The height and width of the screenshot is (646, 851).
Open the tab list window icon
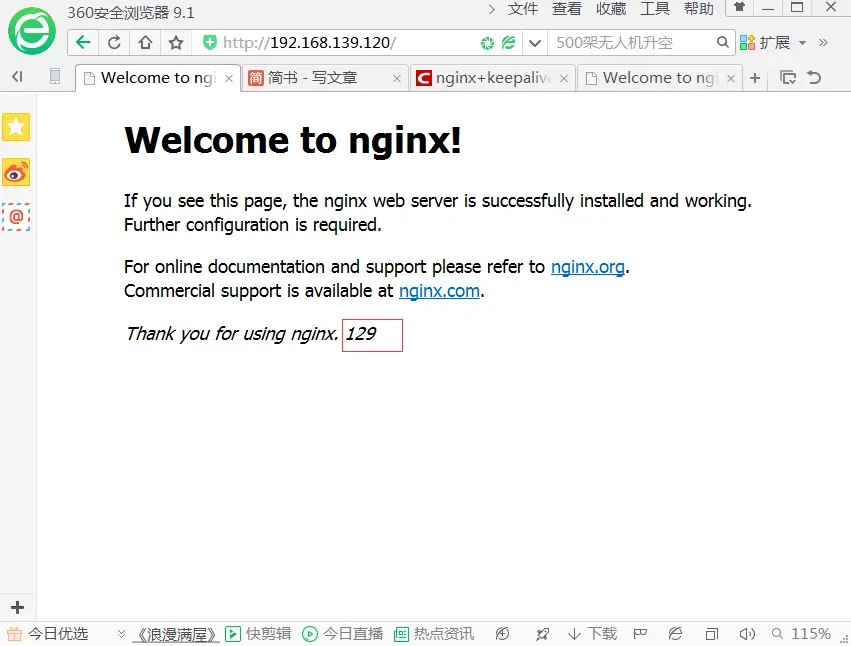pos(788,78)
